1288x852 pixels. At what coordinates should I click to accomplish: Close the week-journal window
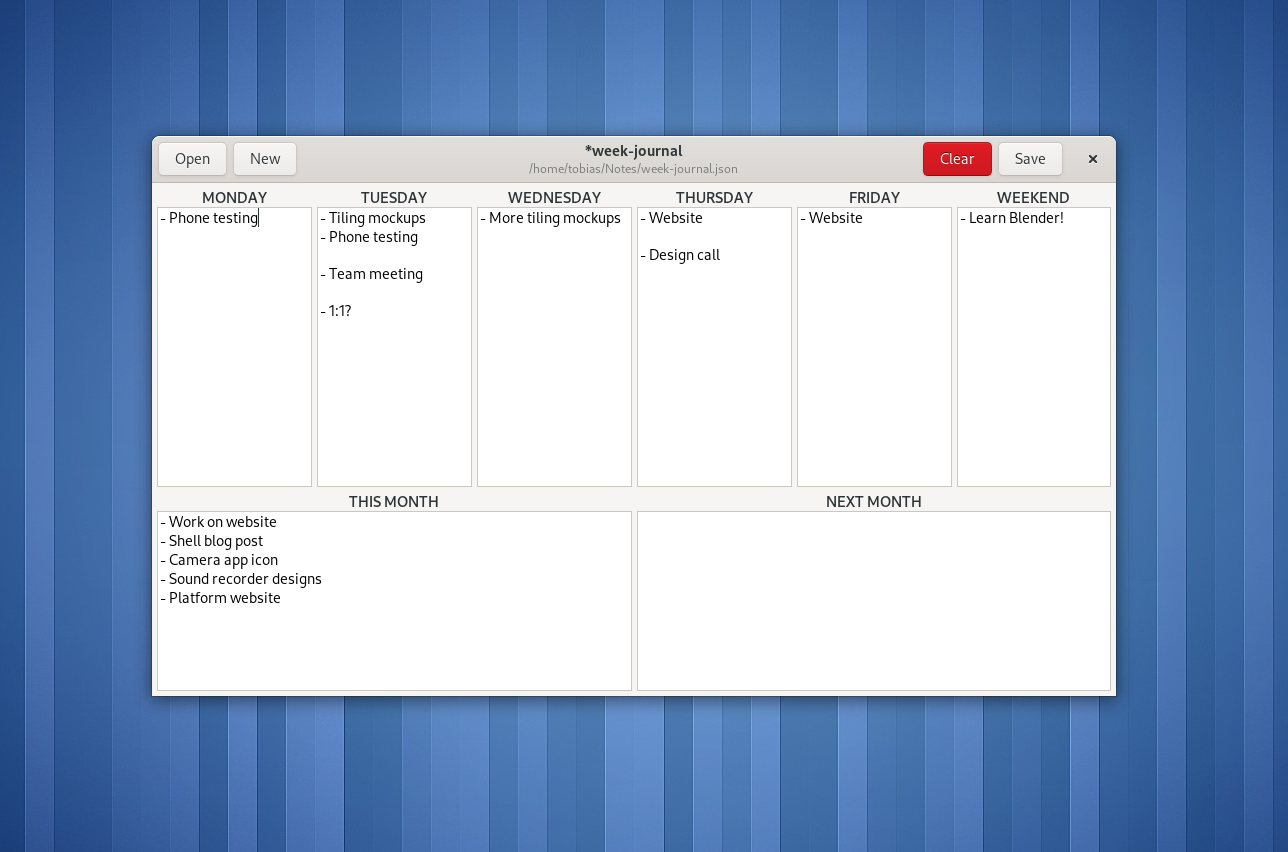pos(1093,159)
